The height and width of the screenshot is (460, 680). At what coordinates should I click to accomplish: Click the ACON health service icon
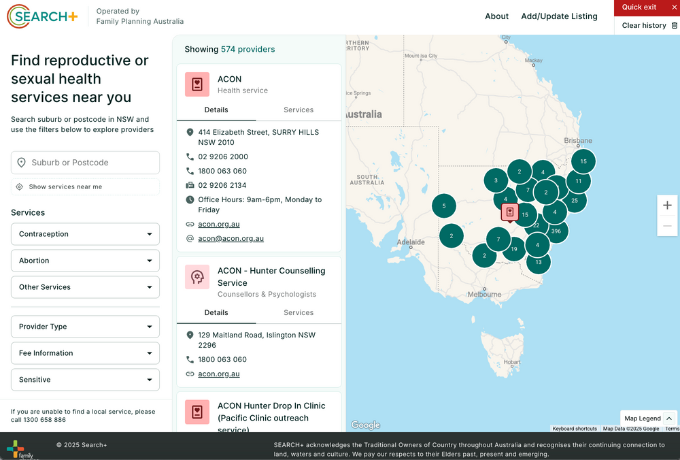pyautogui.click(x=197, y=84)
